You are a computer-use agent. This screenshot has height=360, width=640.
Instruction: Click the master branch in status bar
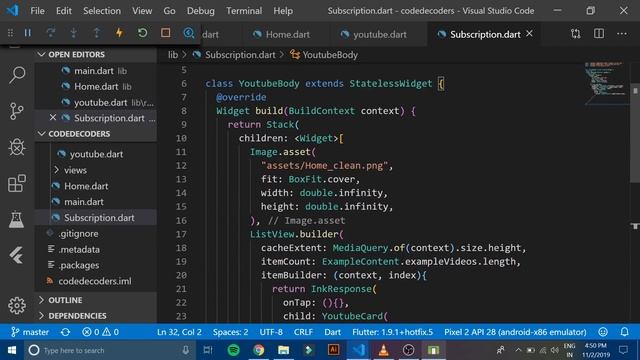tap(30, 332)
